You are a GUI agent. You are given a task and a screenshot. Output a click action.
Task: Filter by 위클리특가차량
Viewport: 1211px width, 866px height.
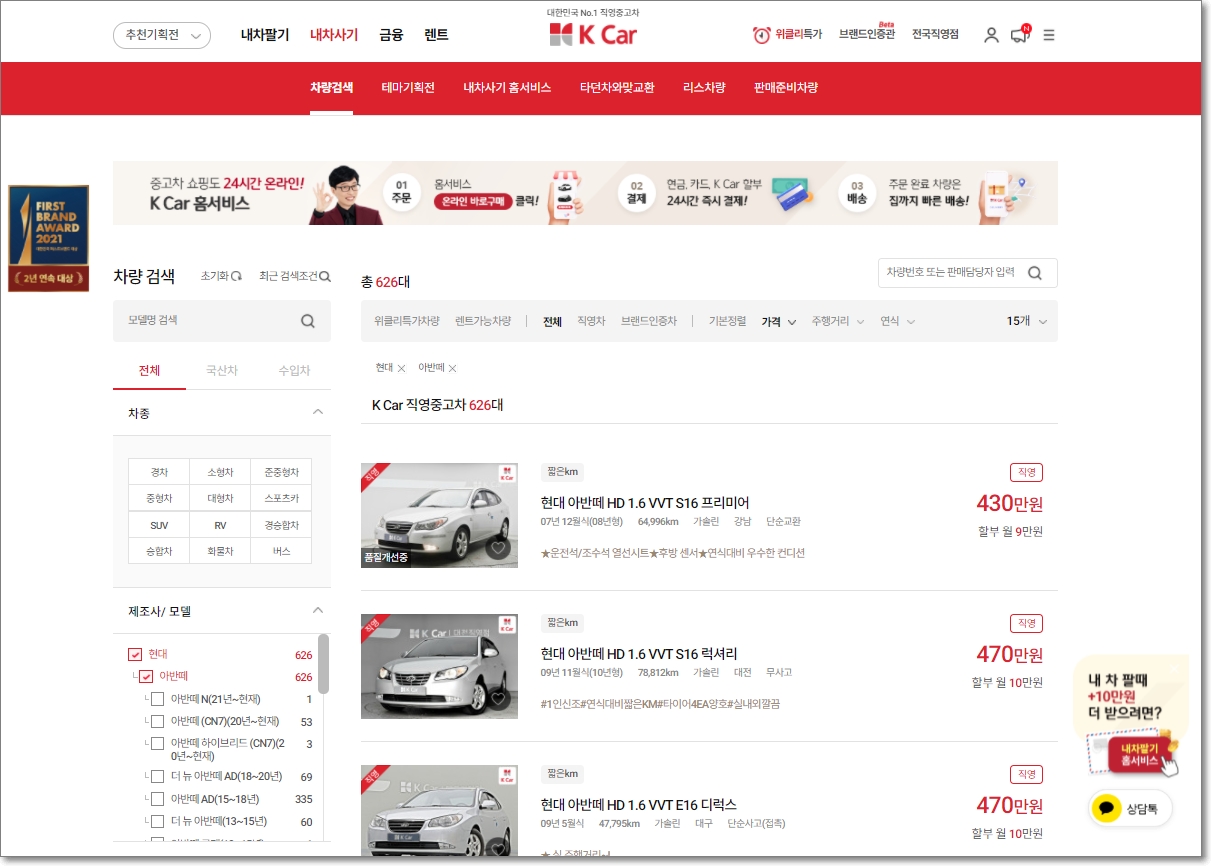[406, 322]
